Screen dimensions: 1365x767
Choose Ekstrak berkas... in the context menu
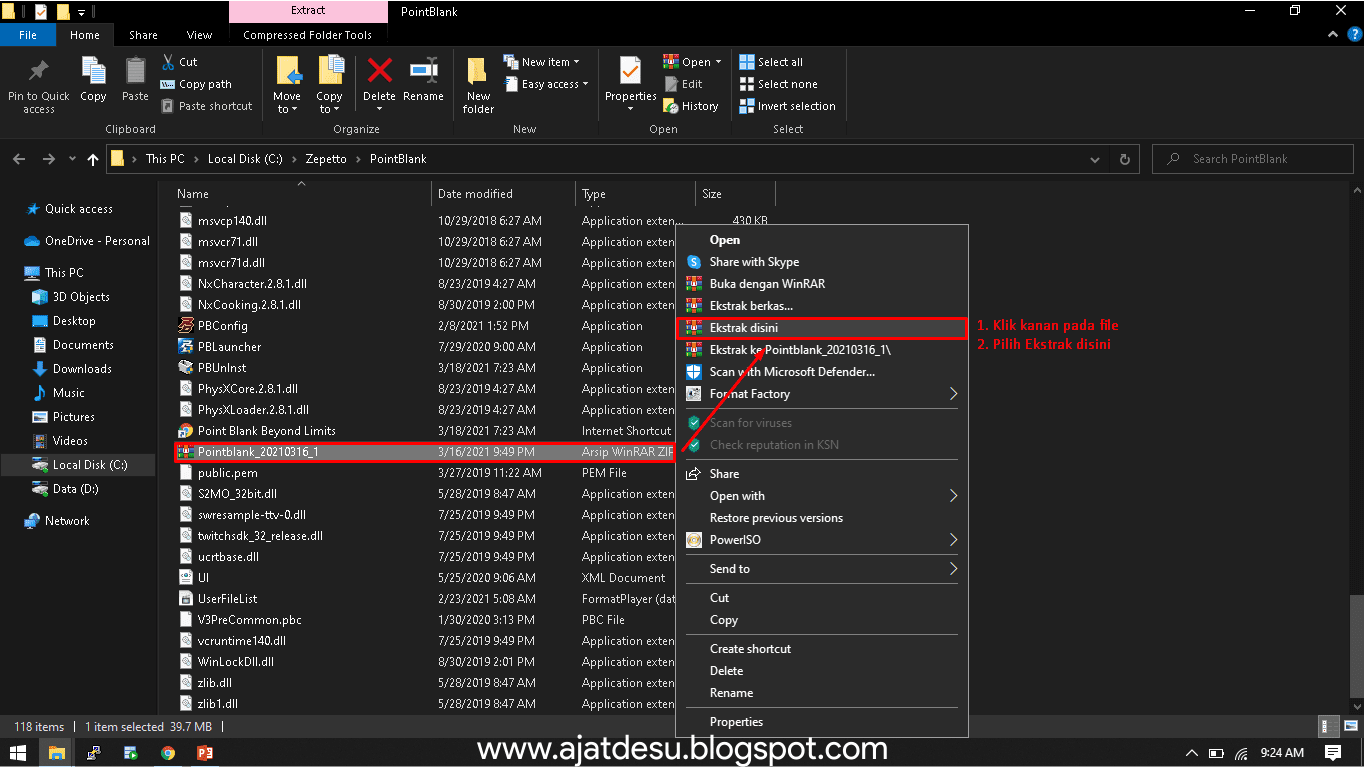click(x=822, y=306)
